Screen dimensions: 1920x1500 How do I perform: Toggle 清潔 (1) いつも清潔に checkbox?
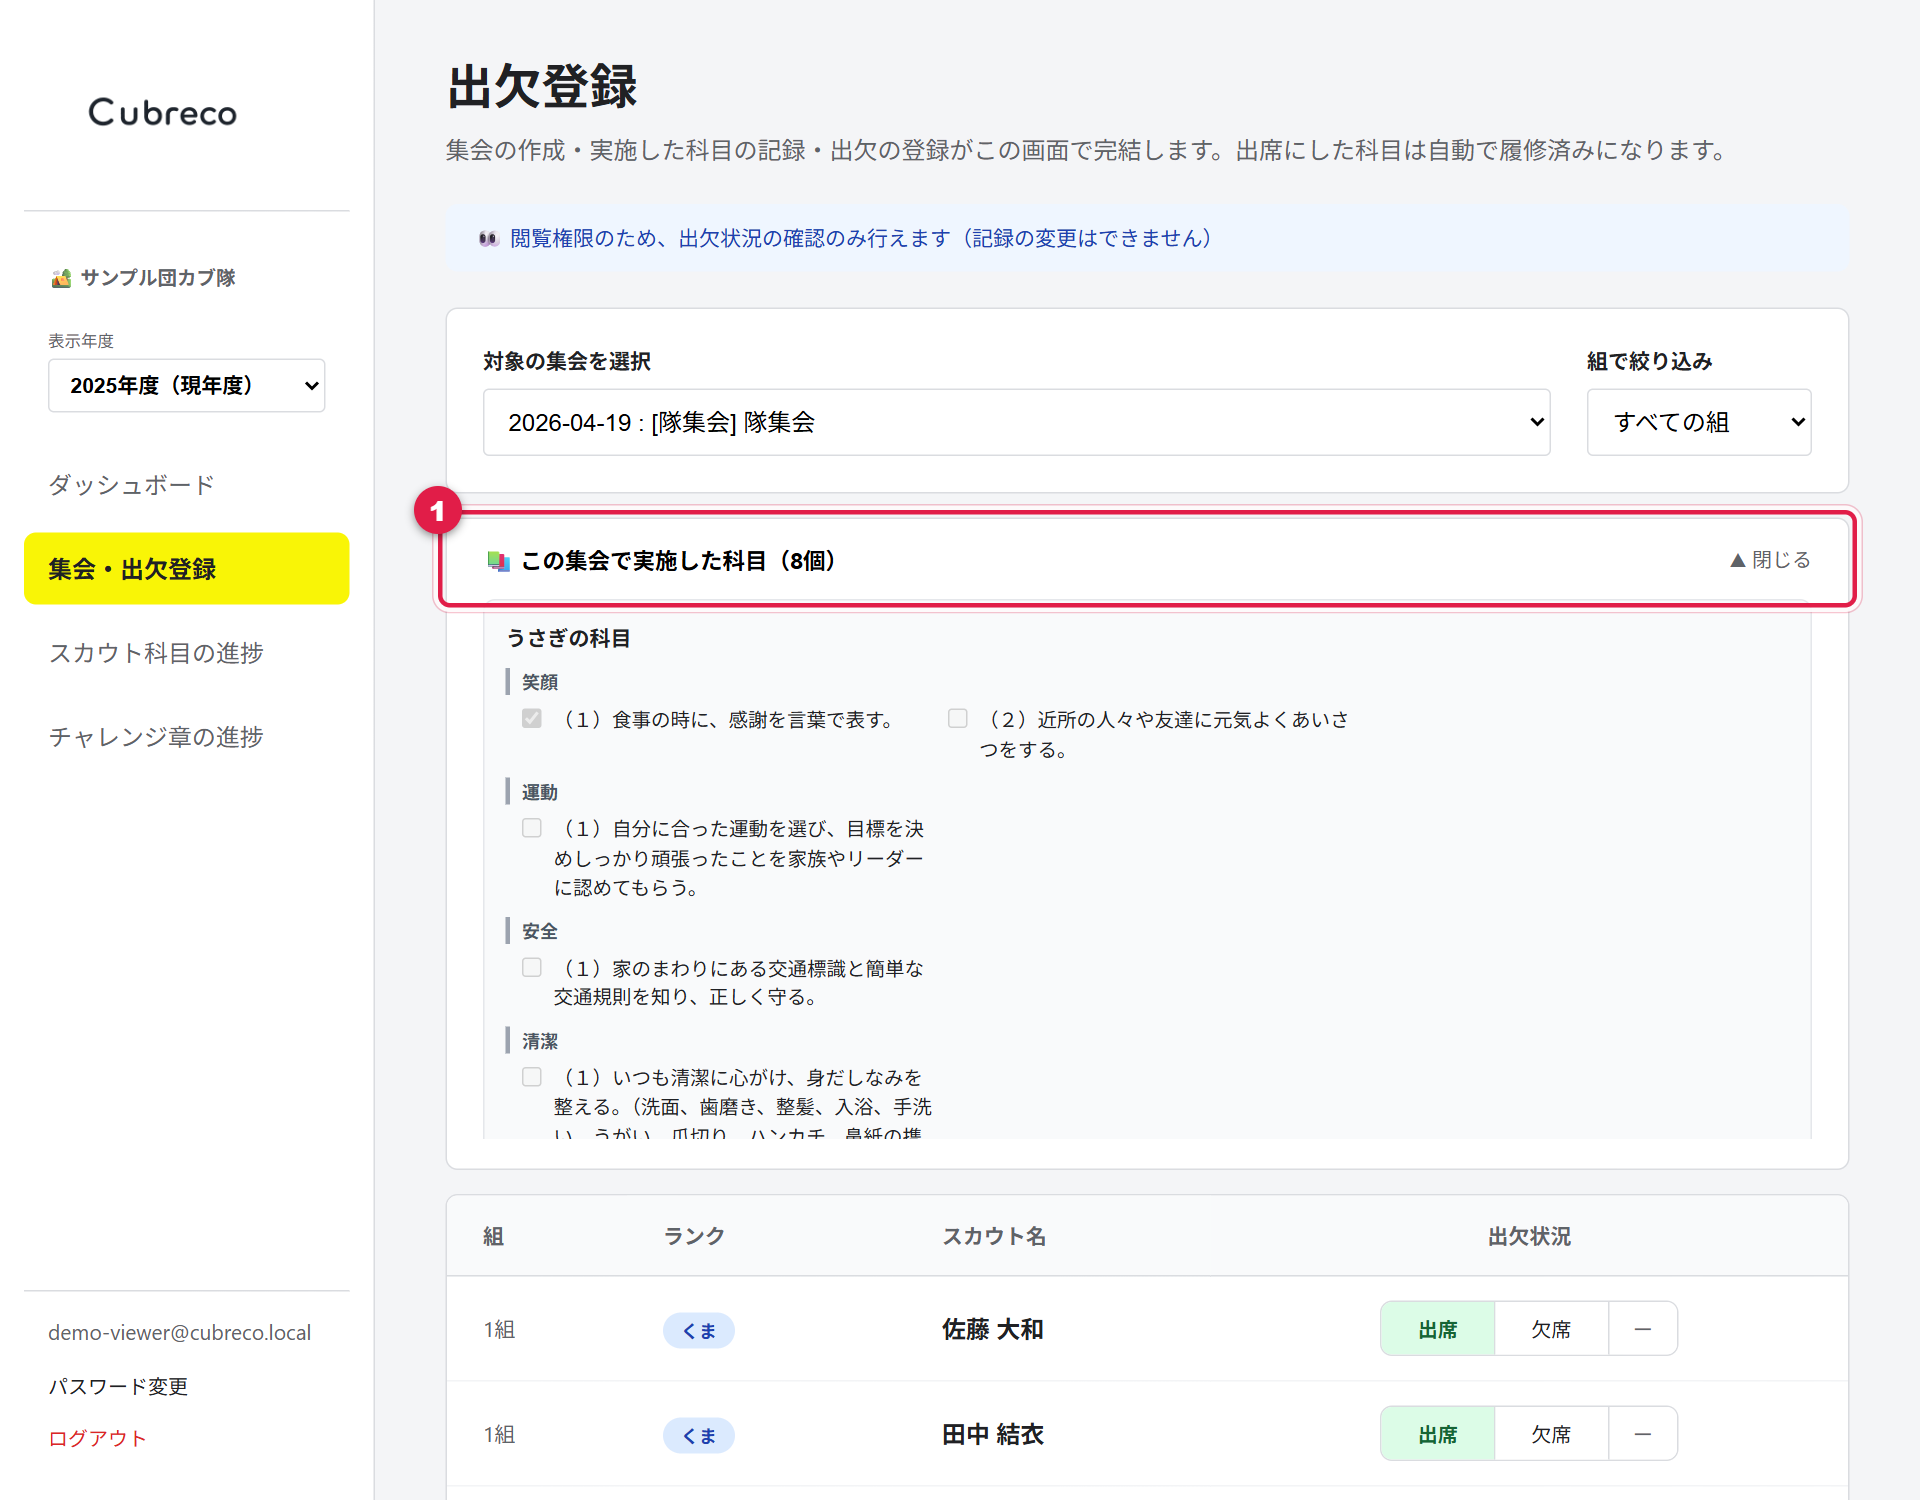click(532, 1077)
